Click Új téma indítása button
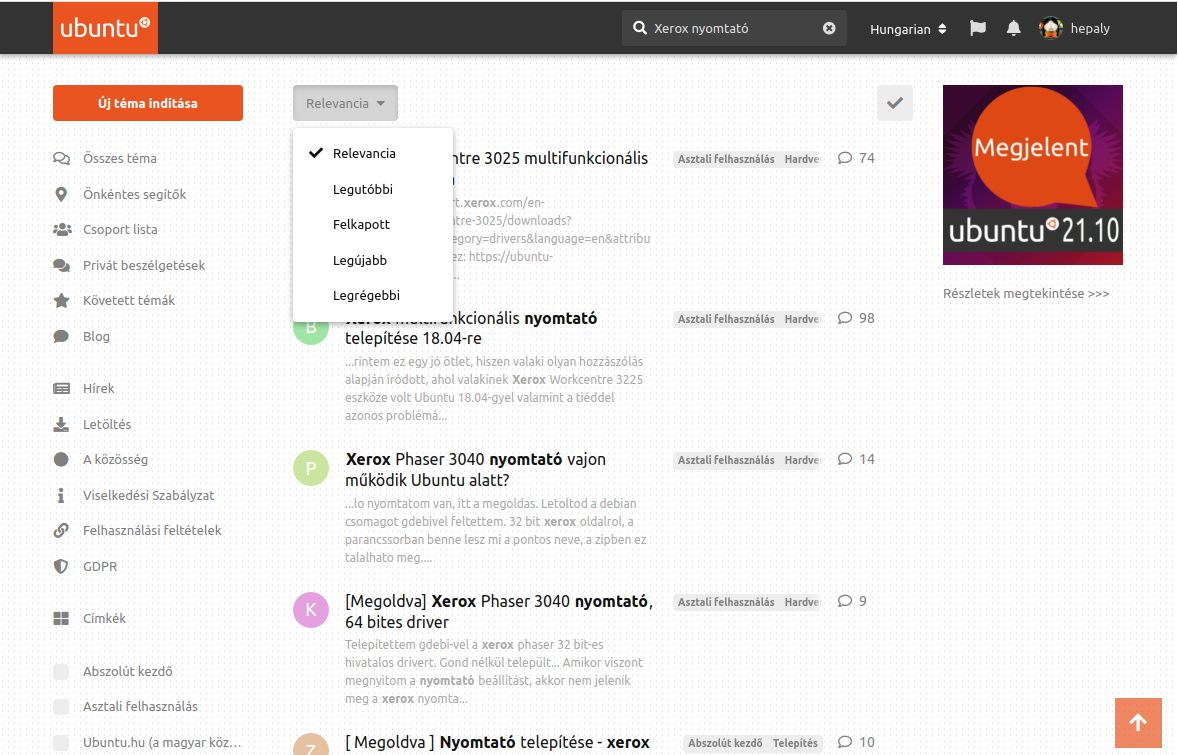Image resolution: width=1178 pixels, height=755 pixels. (x=148, y=103)
